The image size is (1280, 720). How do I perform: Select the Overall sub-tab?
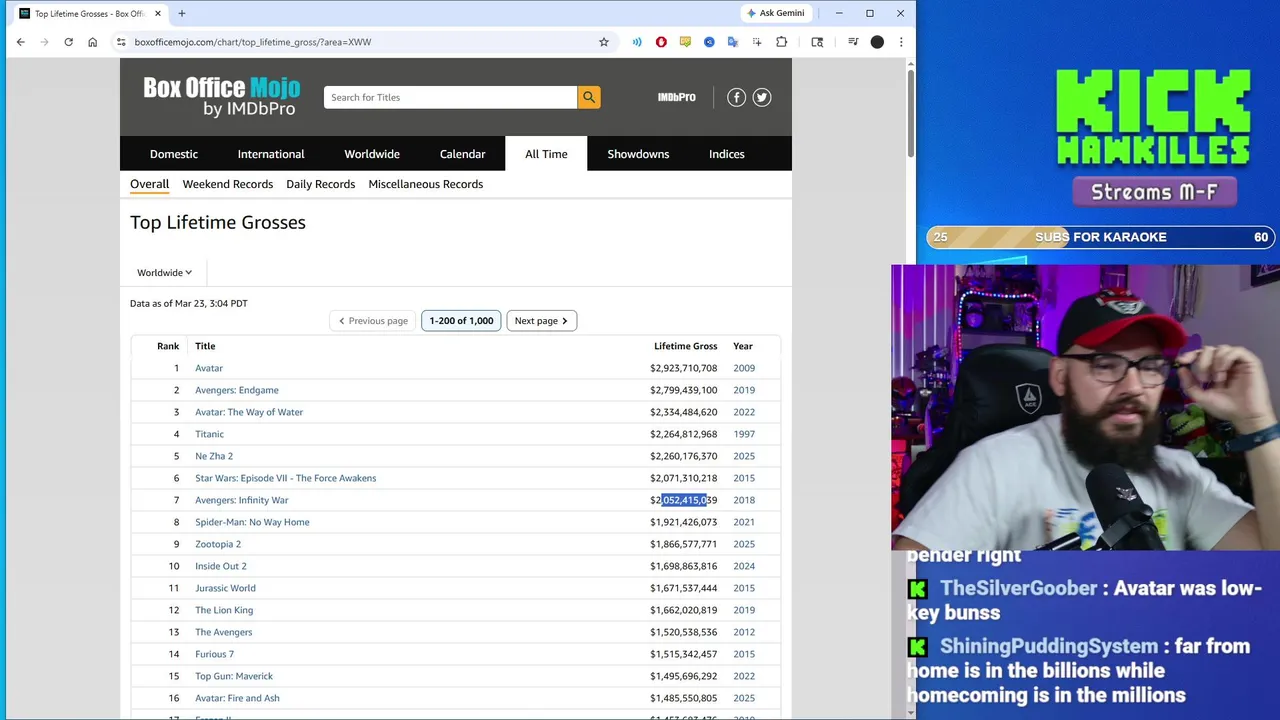click(x=149, y=184)
